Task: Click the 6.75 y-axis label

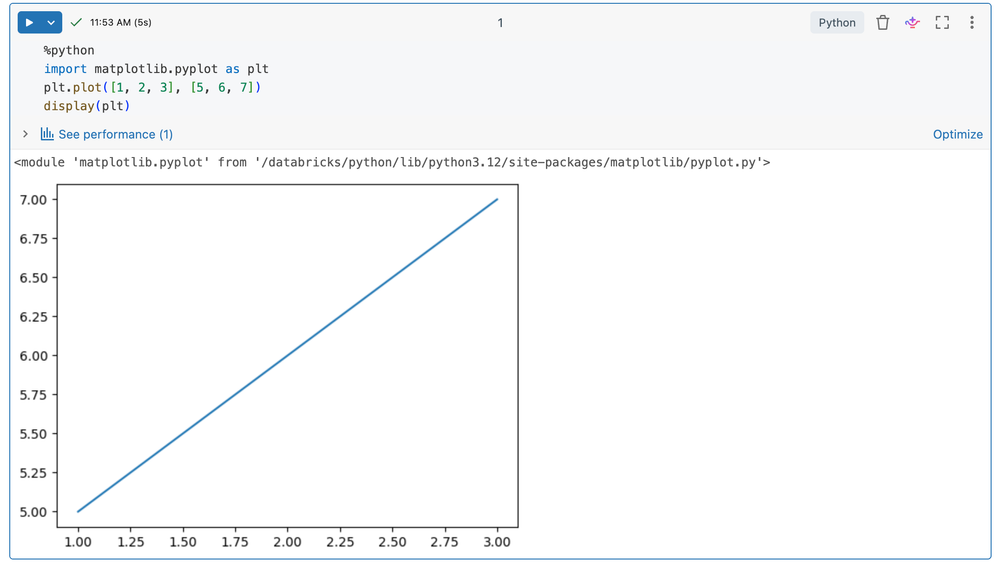Action: click(x=33, y=238)
